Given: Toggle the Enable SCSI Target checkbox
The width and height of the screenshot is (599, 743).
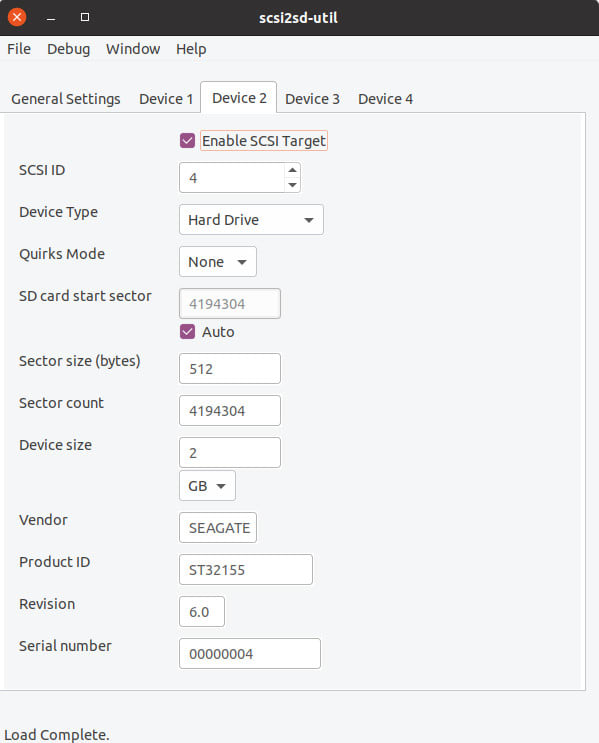Looking at the screenshot, I should coord(187,141).
